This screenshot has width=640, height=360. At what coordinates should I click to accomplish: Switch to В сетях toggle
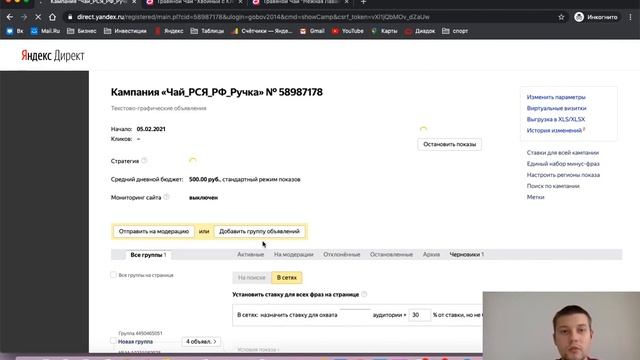point(287,278)
